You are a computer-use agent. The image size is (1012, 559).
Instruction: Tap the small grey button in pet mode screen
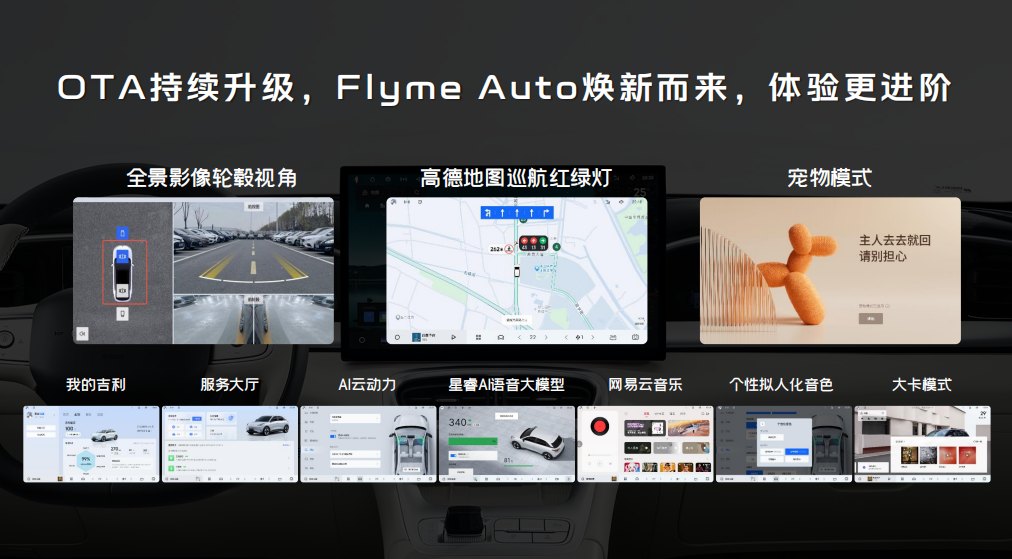(871, 319)
